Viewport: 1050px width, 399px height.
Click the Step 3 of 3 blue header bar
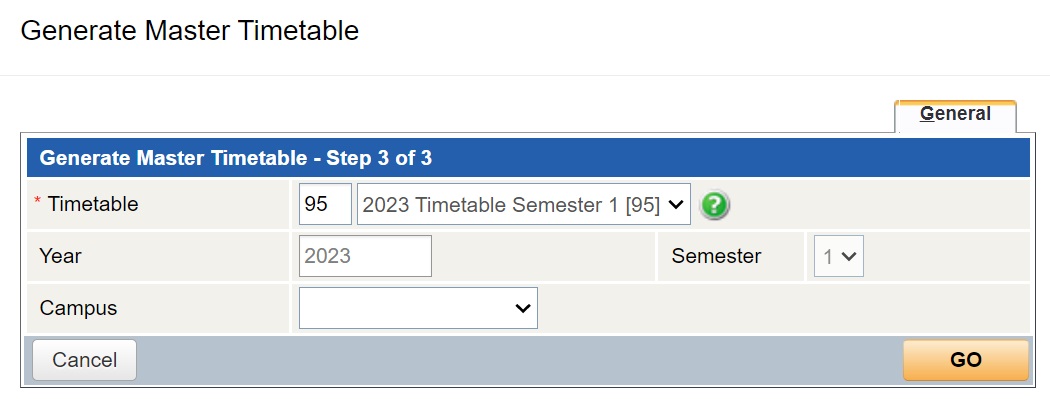pos(528,158)
